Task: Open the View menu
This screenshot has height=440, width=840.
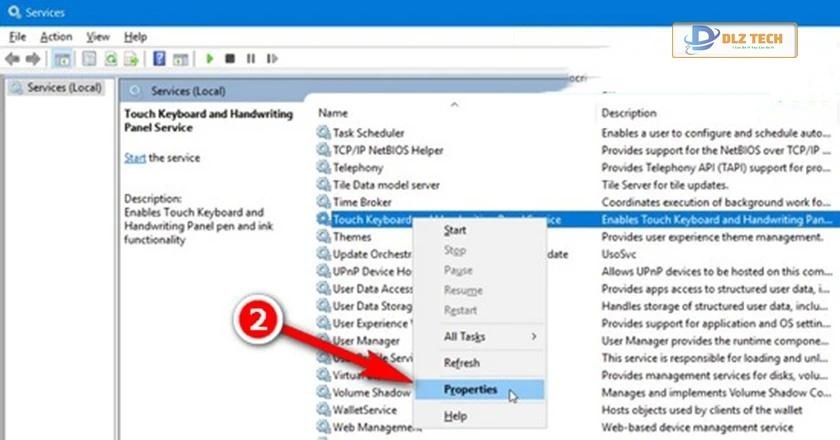Action: 98,37
